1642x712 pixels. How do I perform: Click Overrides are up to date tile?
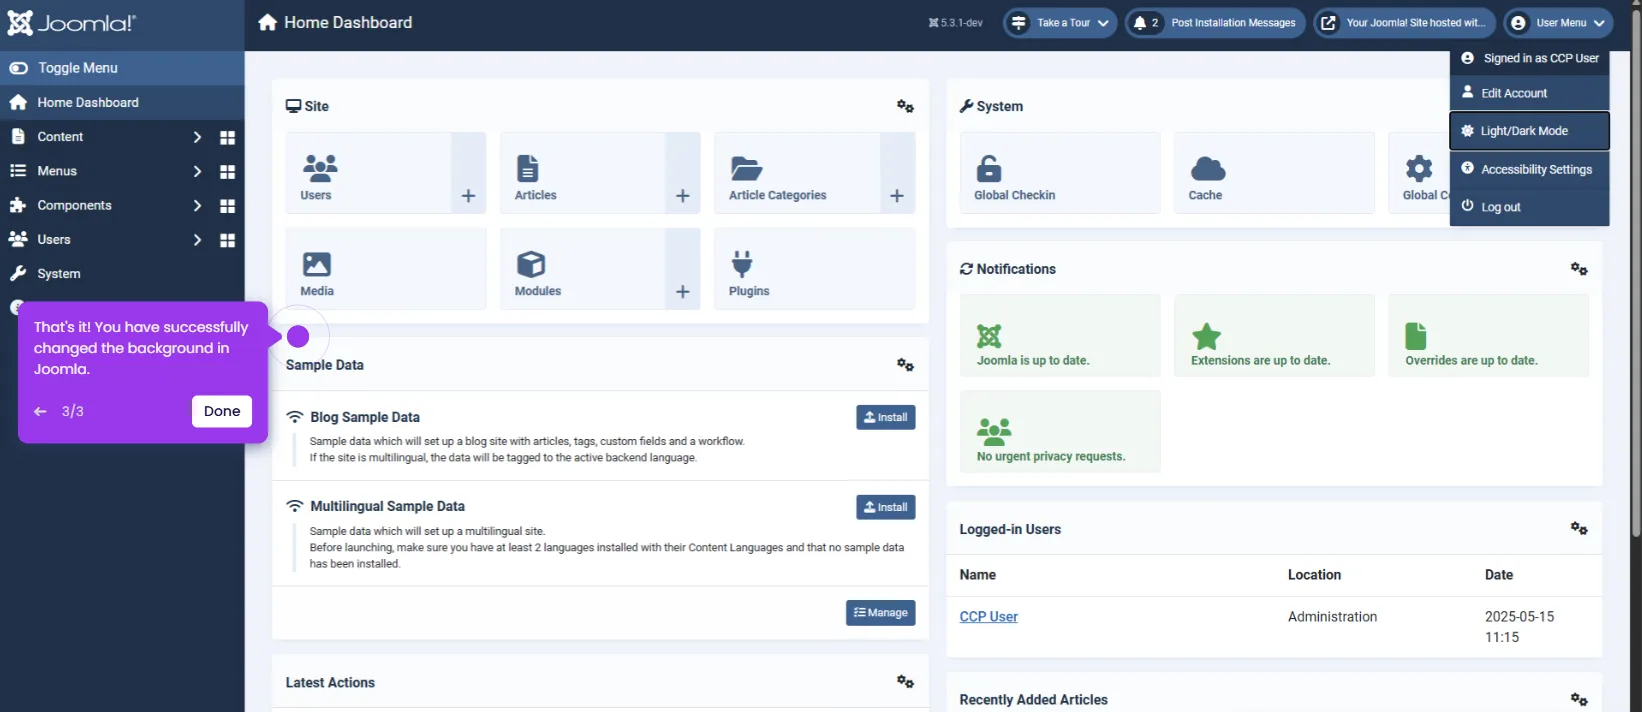[x=1488, y=336]
